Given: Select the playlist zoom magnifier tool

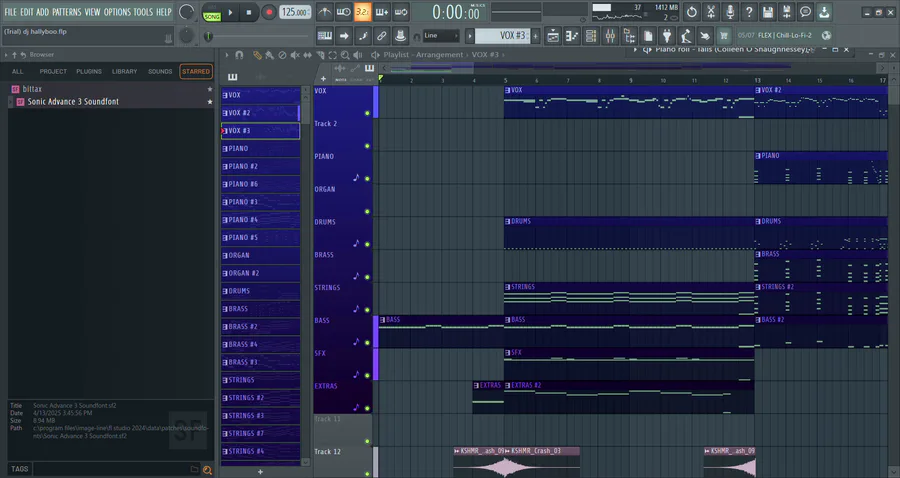Looking at the screenshot, I should 345,55.
